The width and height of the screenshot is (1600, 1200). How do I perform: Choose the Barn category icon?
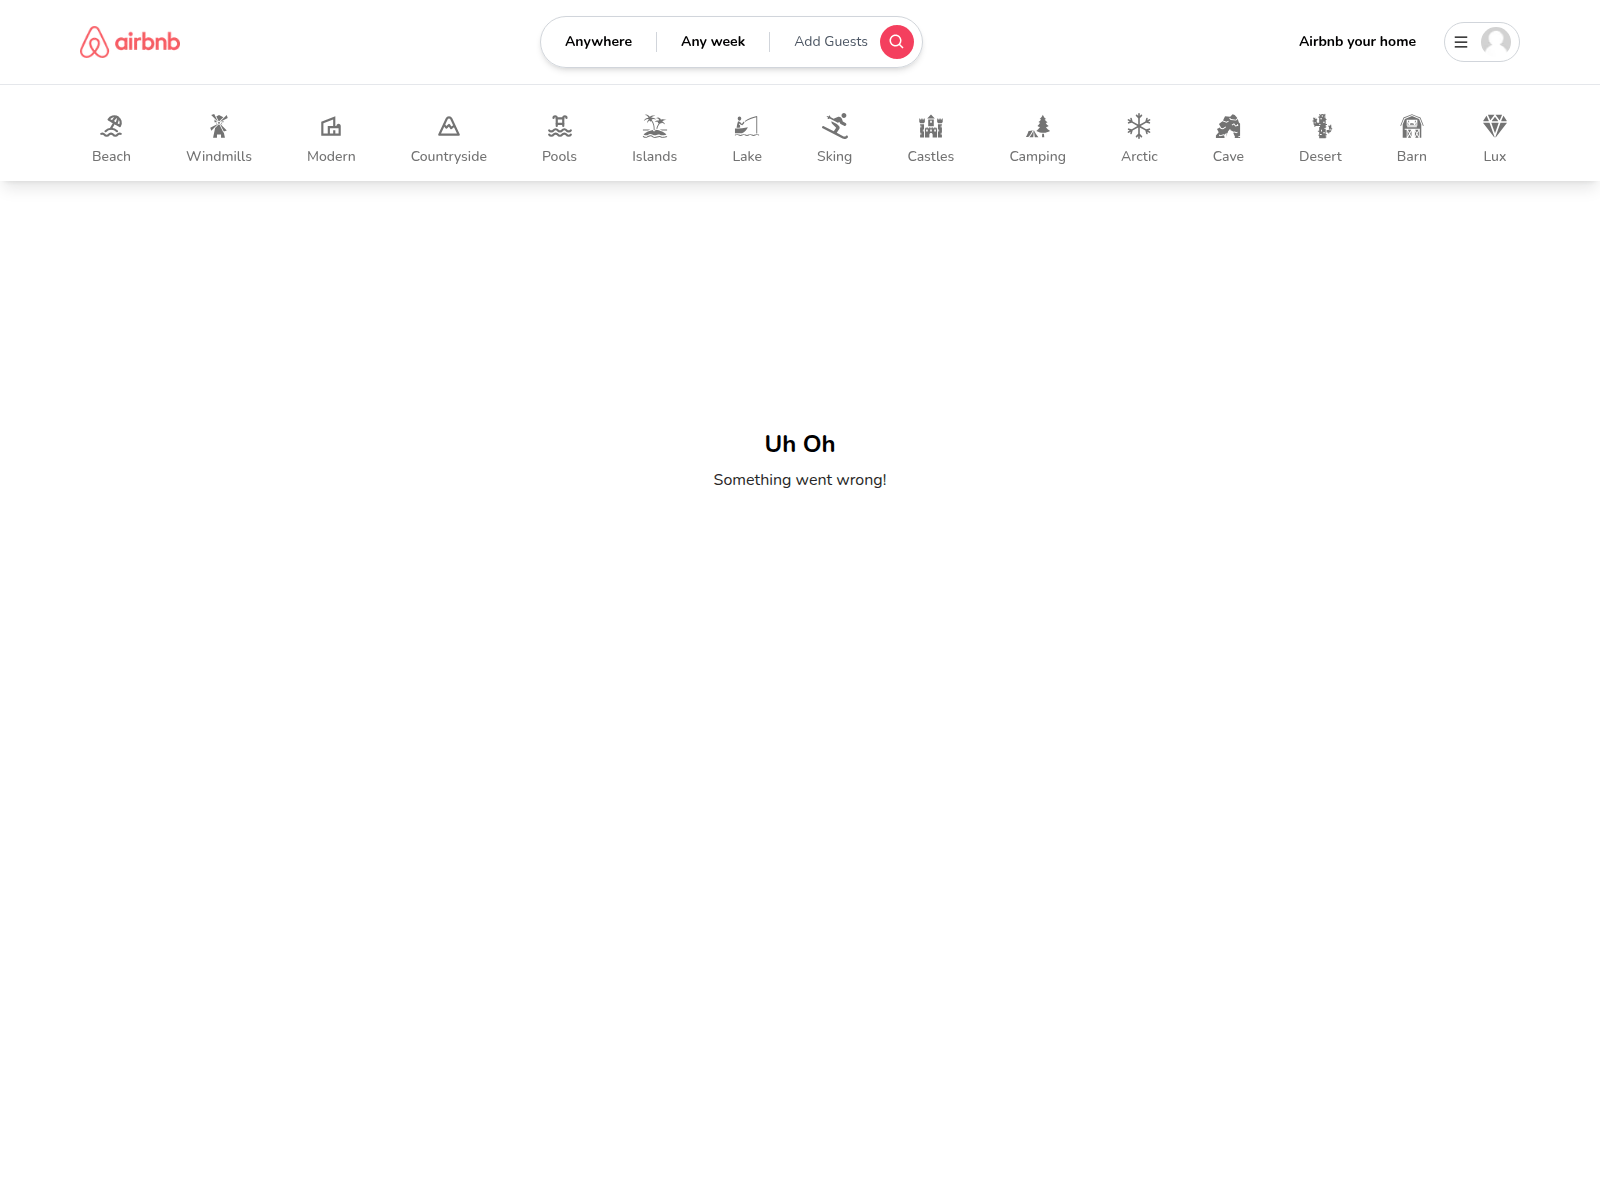[1411, 128]
